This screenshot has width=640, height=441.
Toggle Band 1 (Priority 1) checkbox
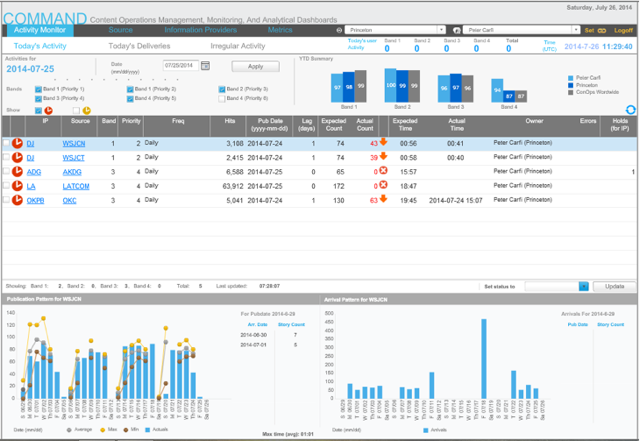tap(38, 89)
